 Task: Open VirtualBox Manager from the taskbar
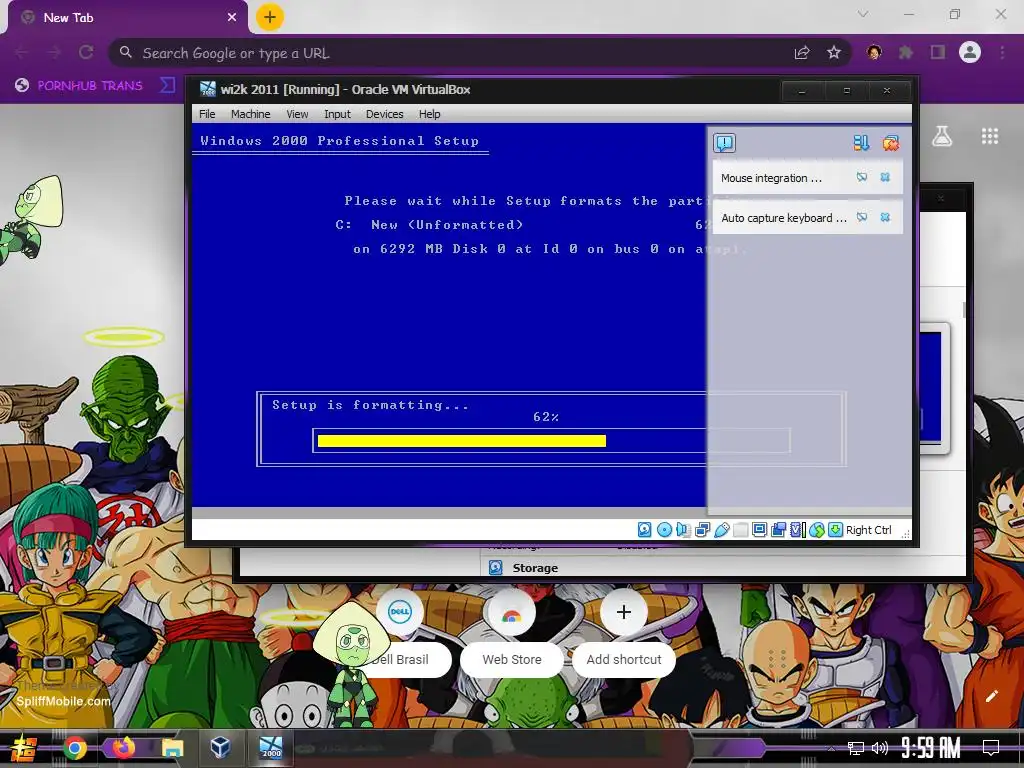coord(220,747)
